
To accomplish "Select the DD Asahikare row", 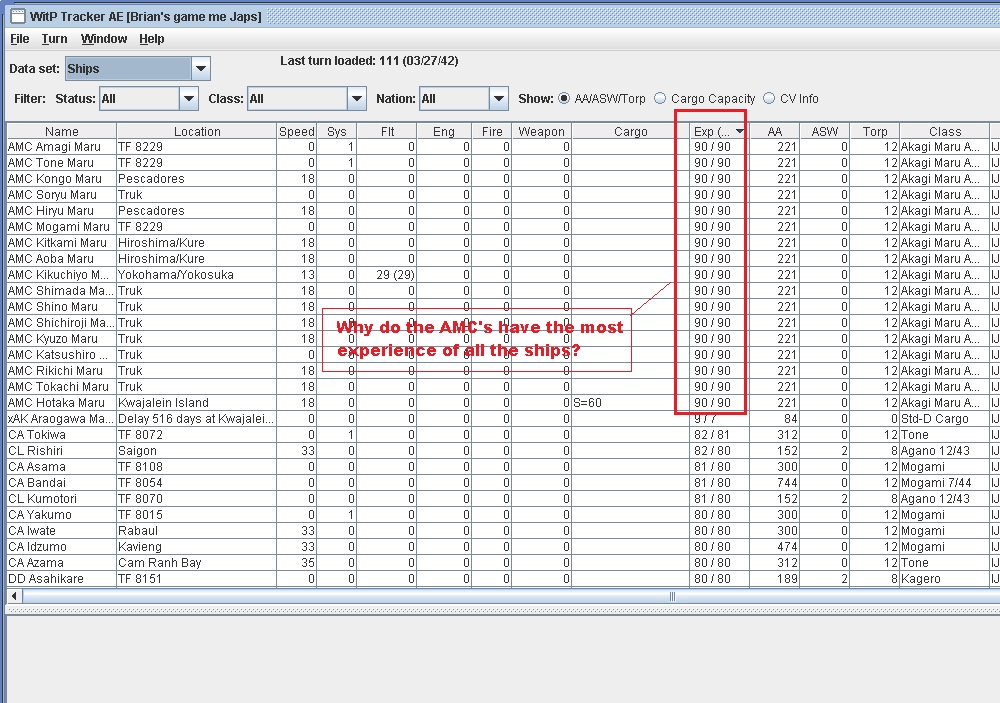I will pos(503,579).
